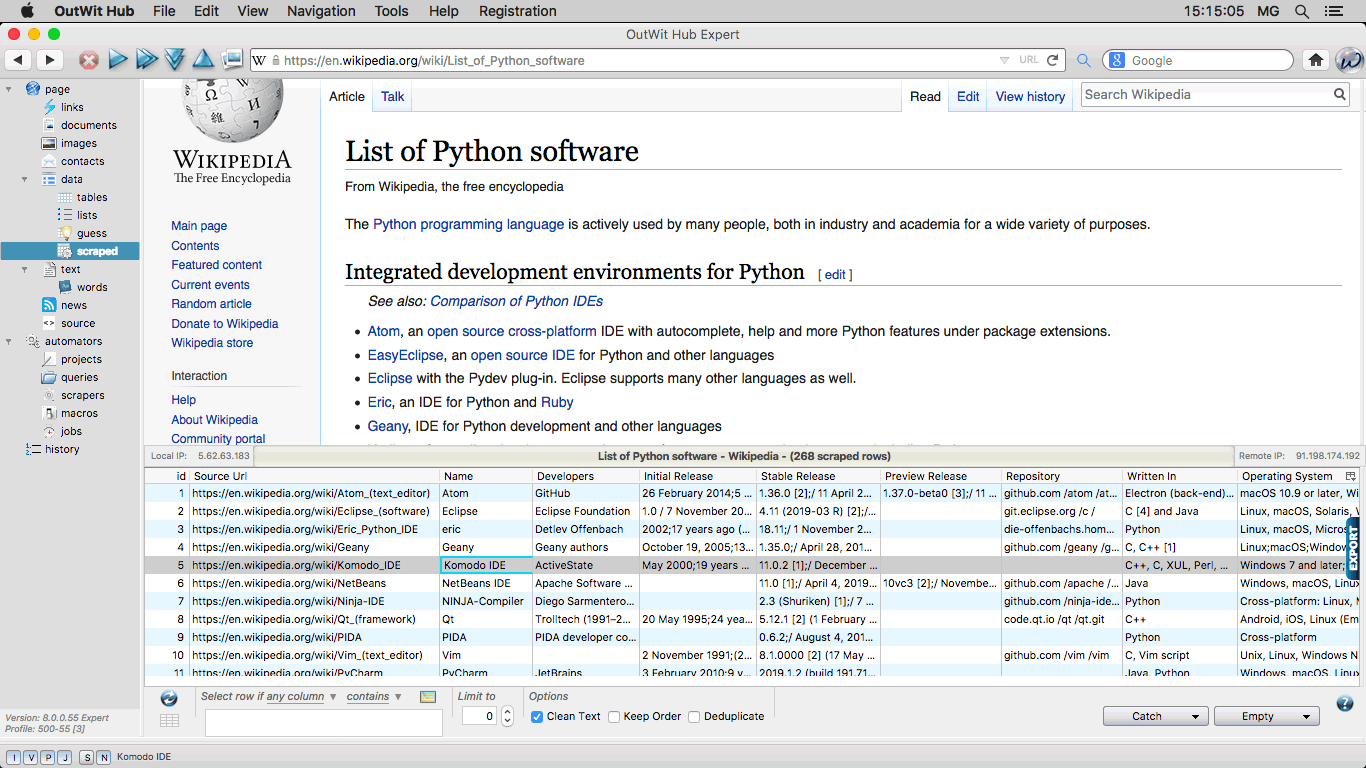
Task: Collapse the automators tree node
Action: pos(9,341)
